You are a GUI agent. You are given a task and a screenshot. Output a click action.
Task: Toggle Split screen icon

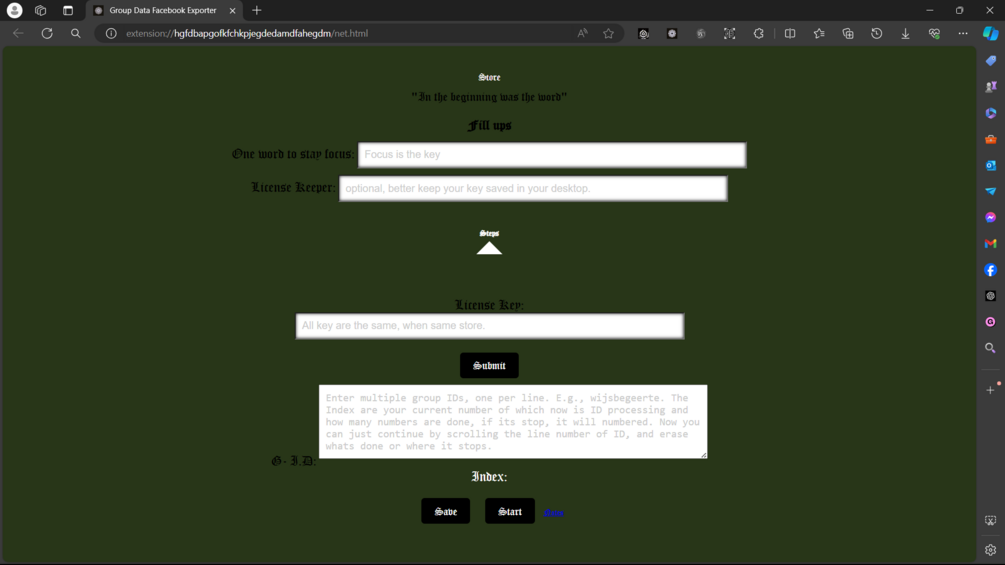point(790,33)
